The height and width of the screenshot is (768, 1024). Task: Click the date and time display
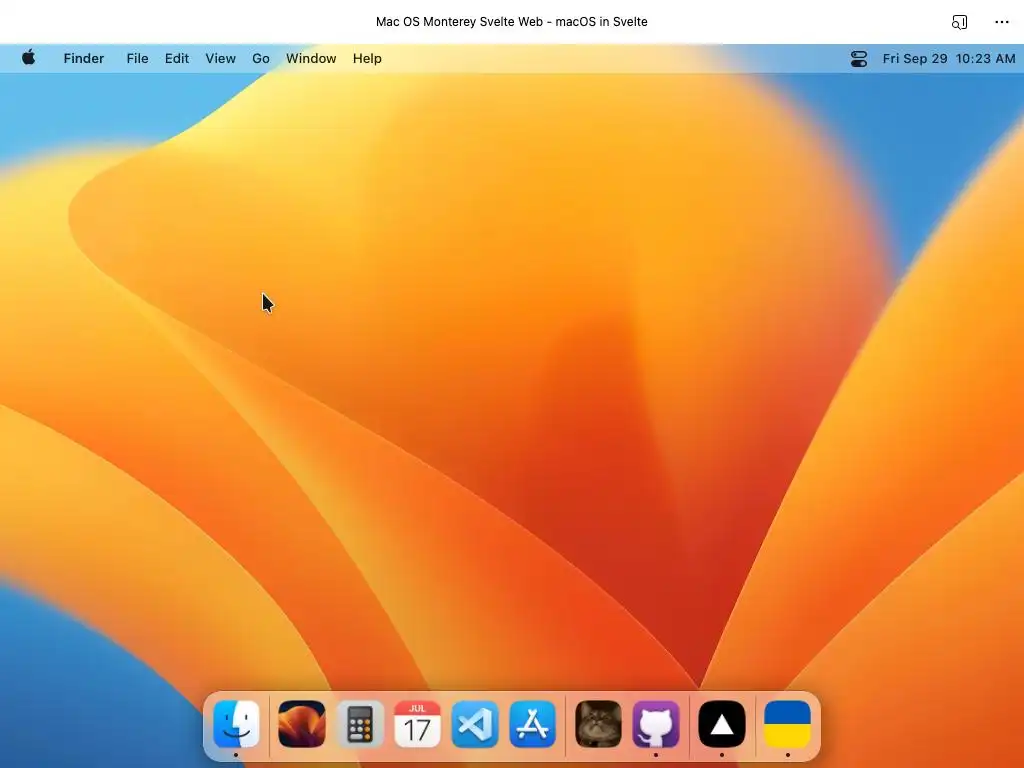pos(949,59)
